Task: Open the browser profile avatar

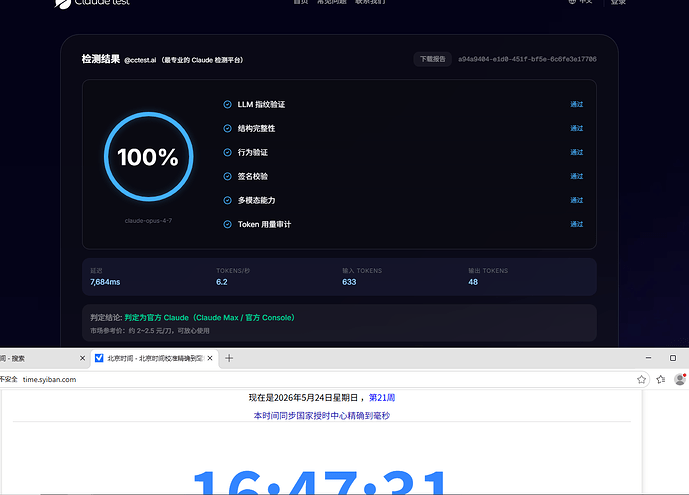Action: click(680, 379)
